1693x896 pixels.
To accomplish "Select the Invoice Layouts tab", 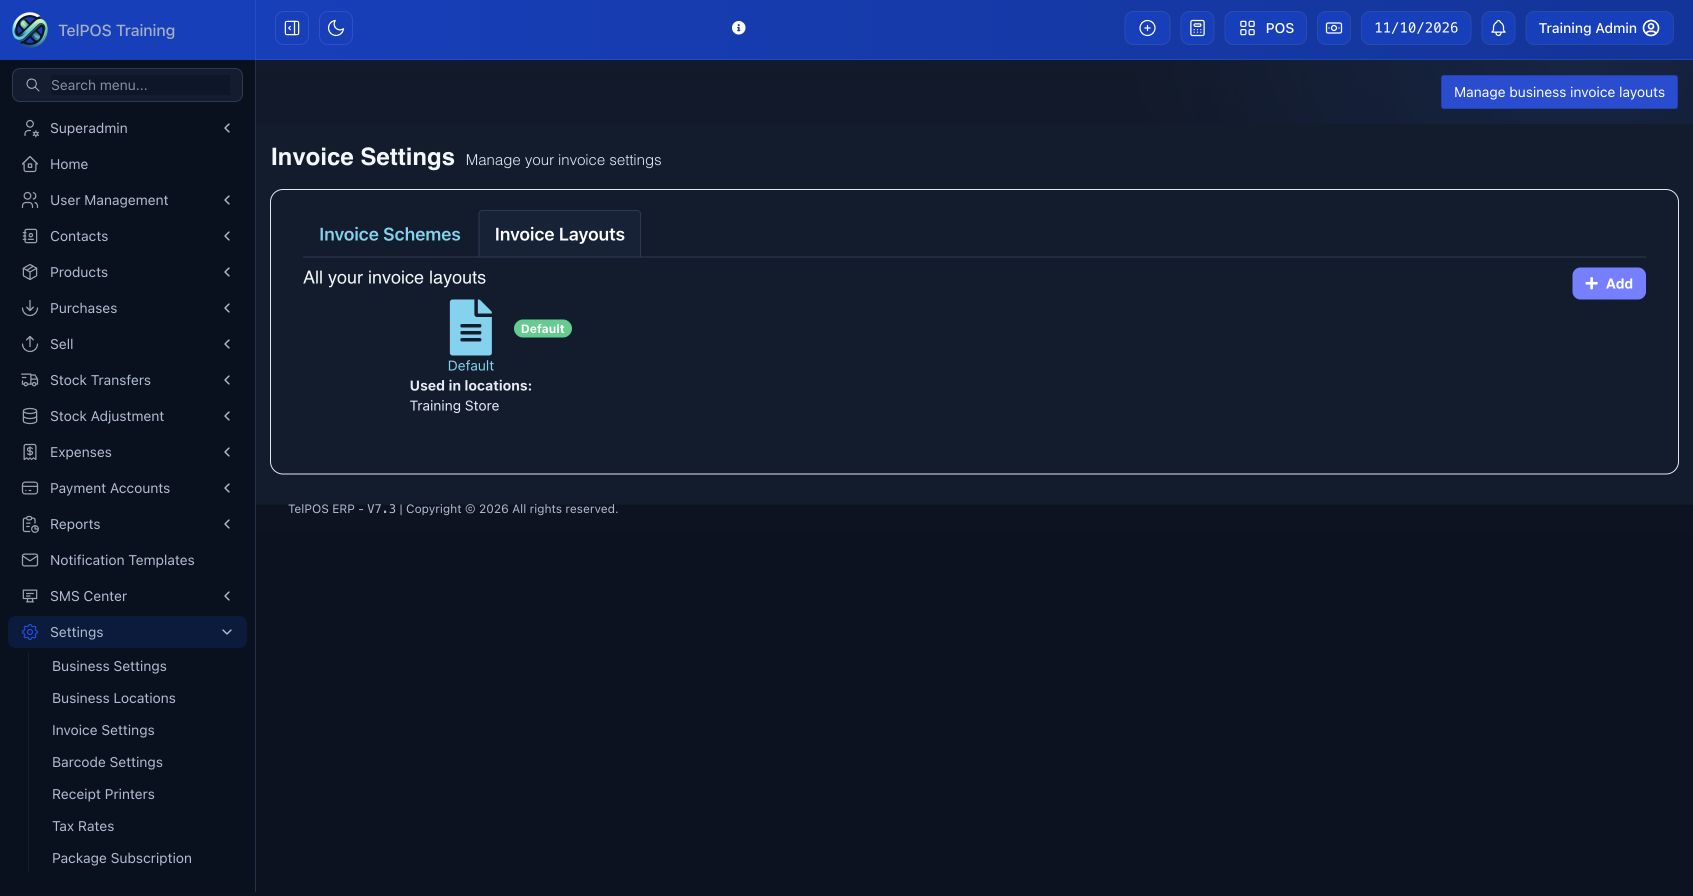I will [560, 234].
